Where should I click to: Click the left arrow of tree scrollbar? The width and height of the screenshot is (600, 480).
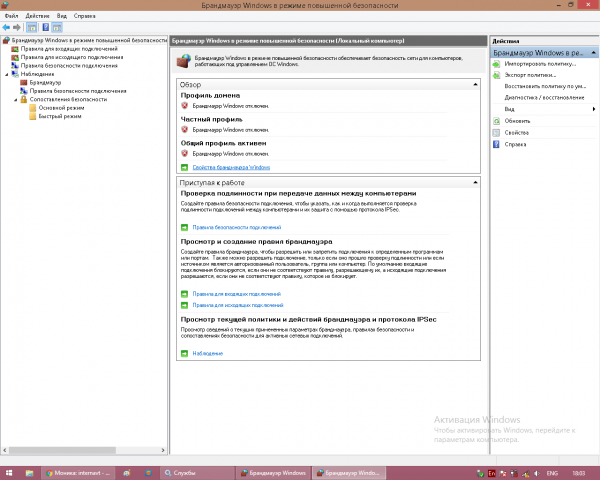[x=5, y=450]
